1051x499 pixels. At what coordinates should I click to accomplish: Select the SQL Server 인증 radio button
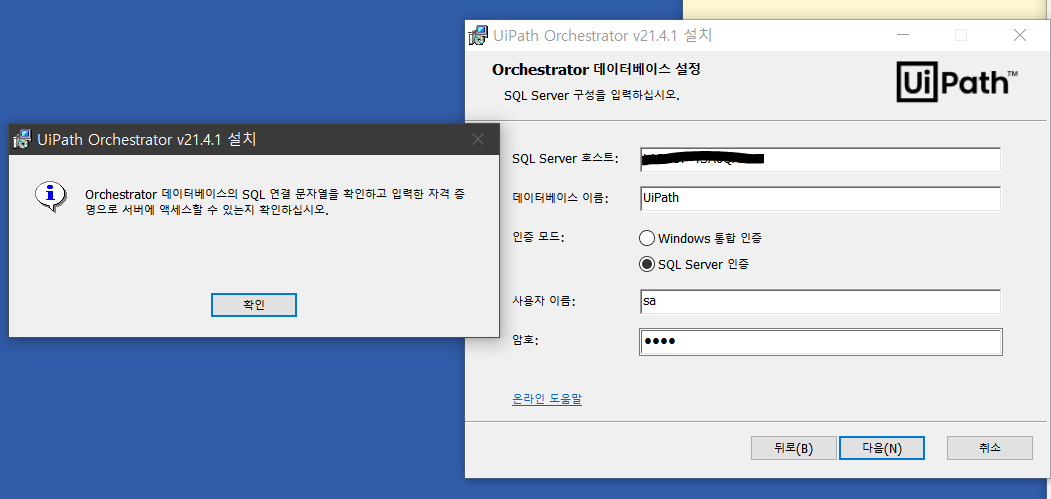(x=647, y=264)
